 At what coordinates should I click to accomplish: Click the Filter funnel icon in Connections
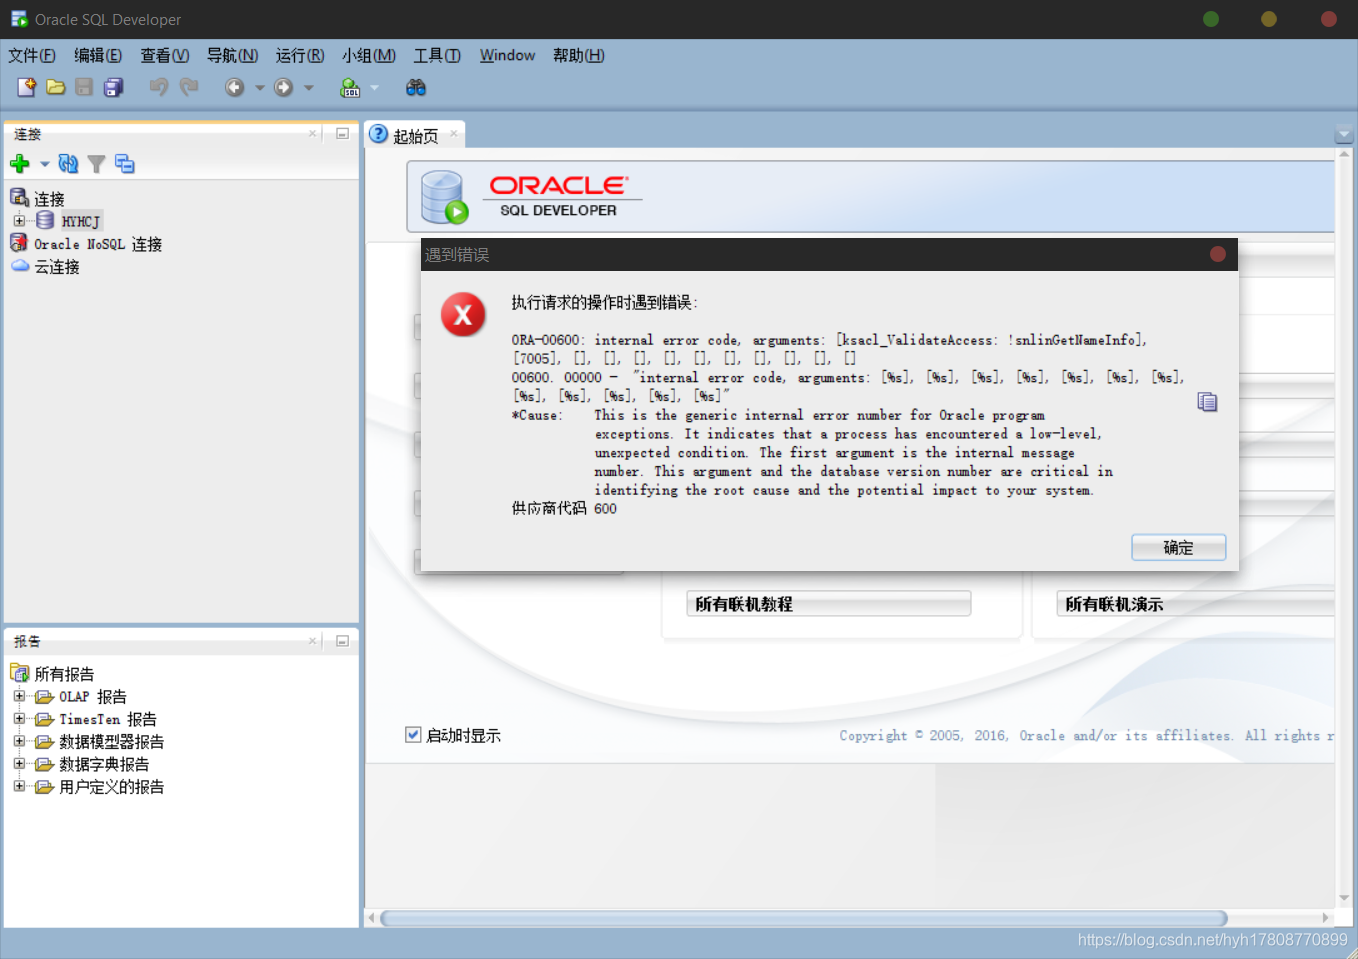click(97, 163)
